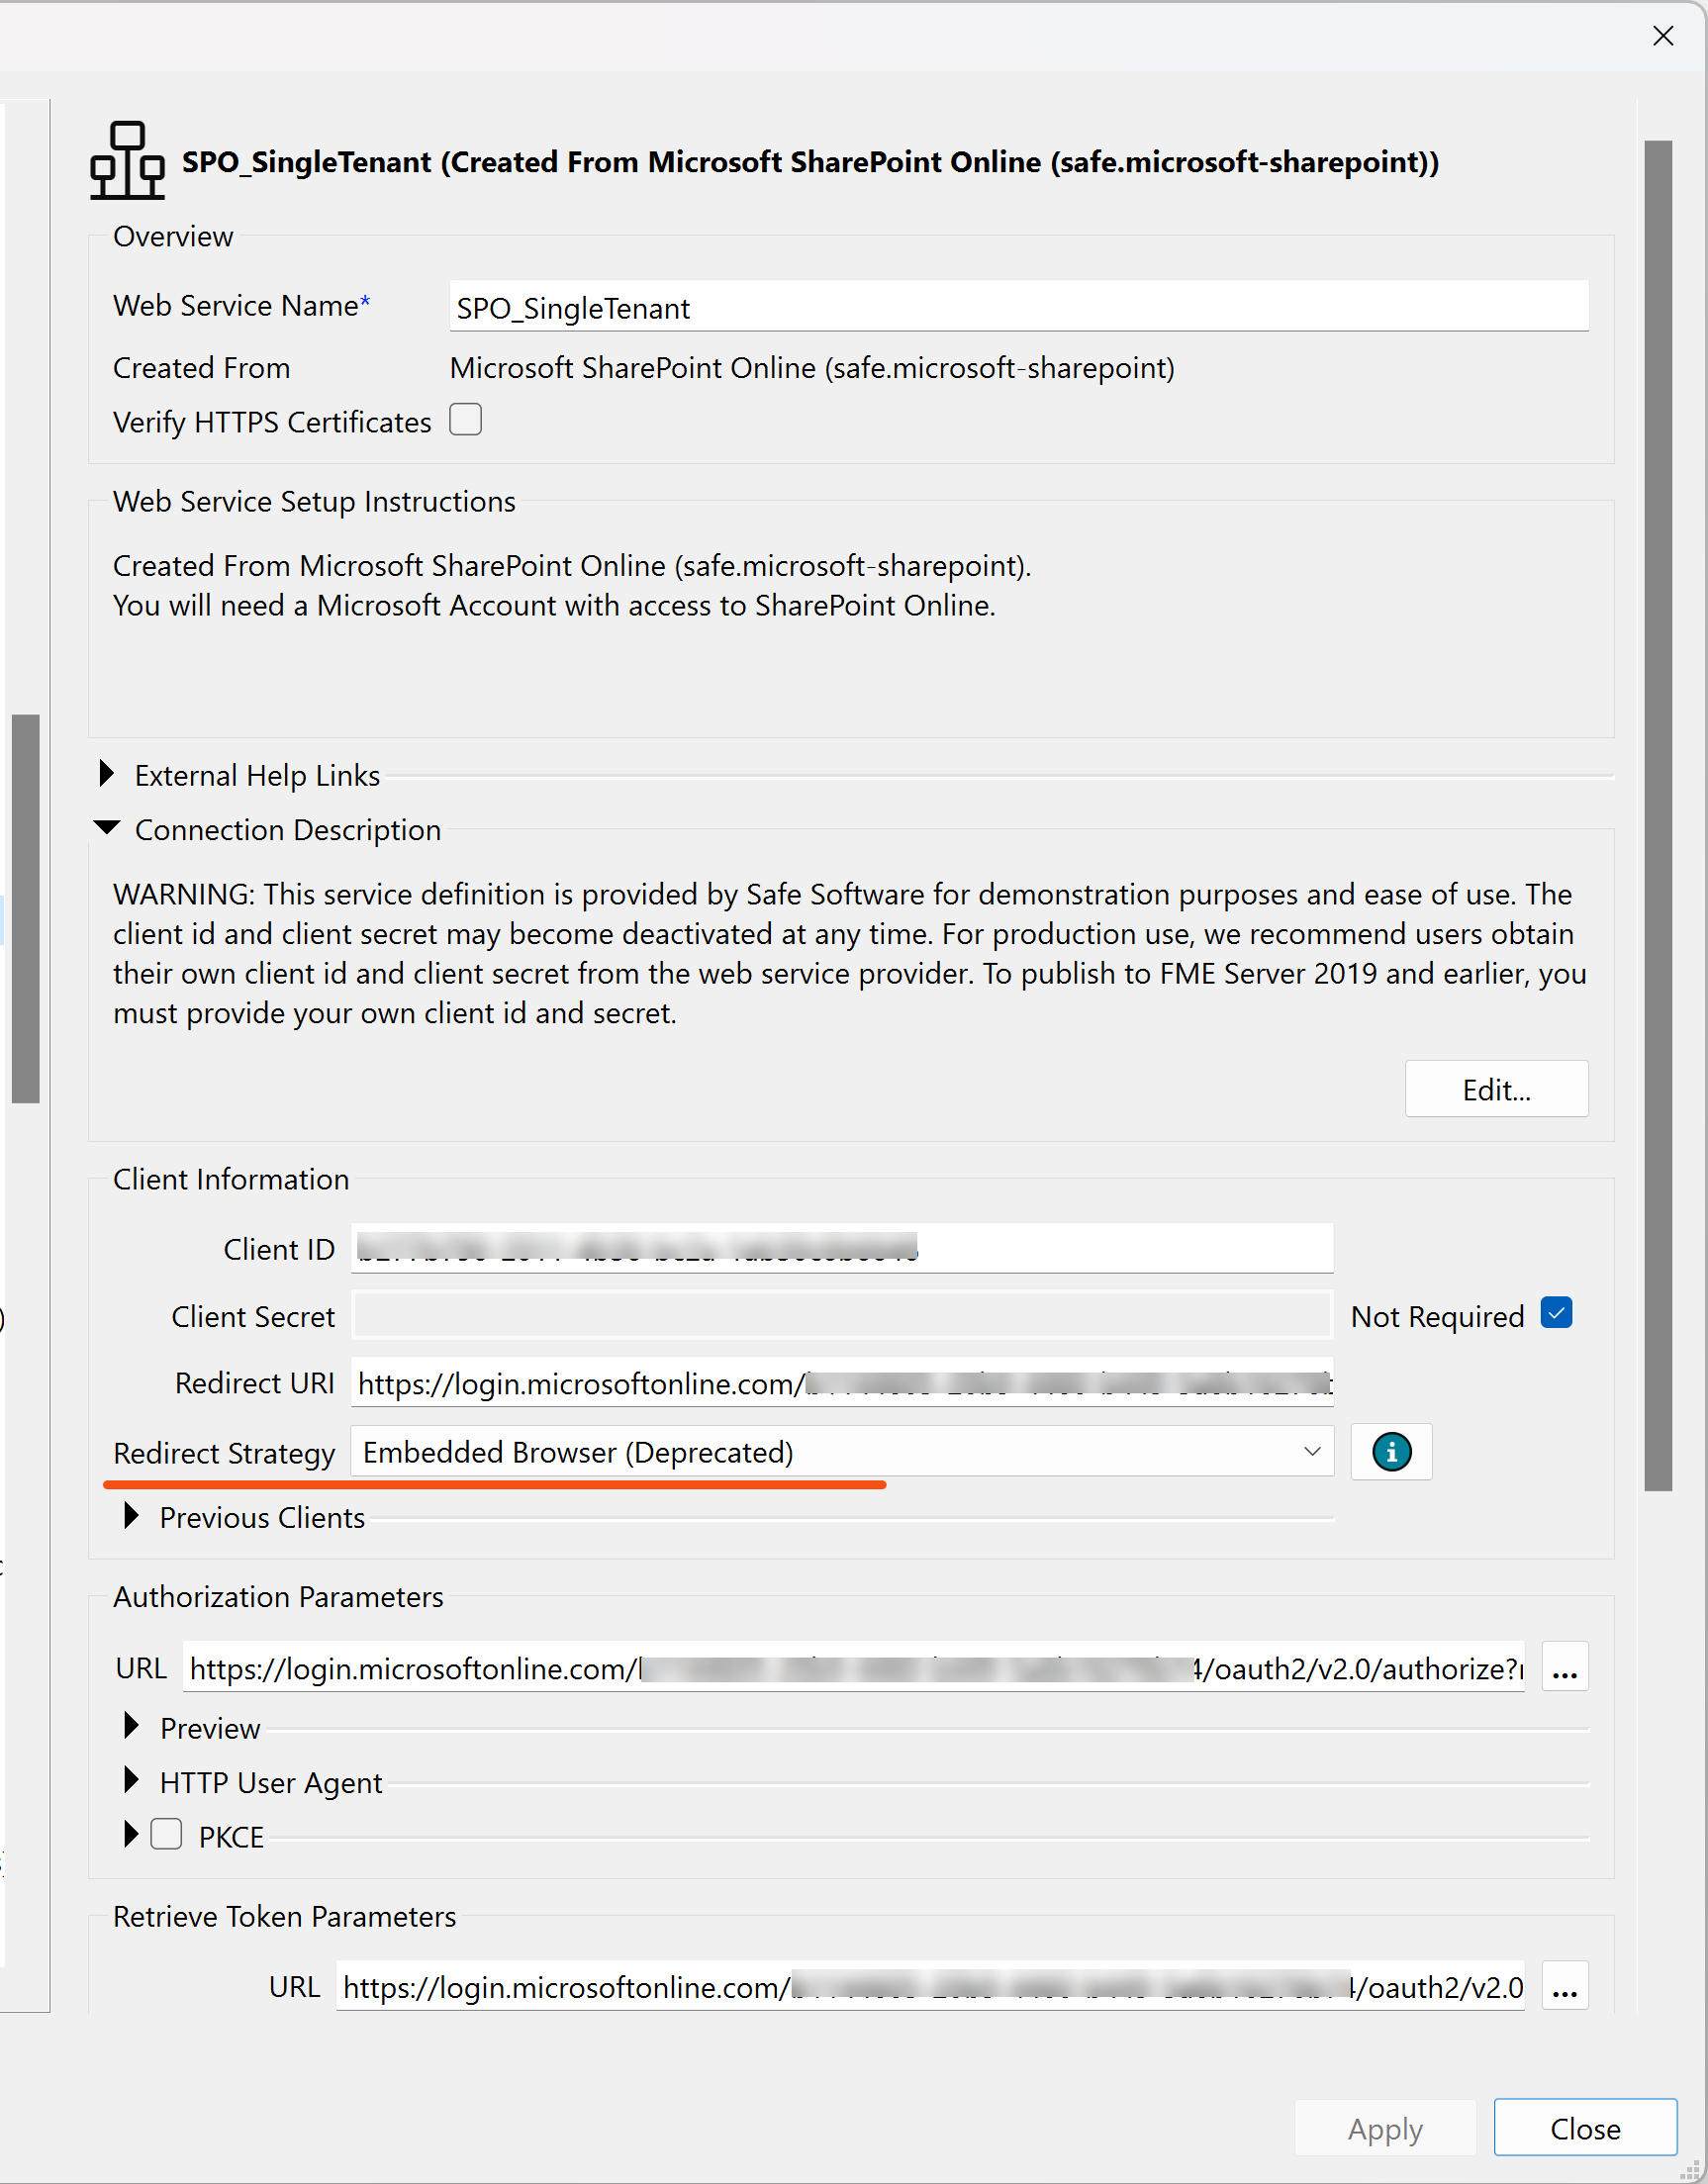This screenshot has width=1708, height=2184.
Task: Click the 'You will need a Microsoft Account' instruction text
Action: (554, 605)
